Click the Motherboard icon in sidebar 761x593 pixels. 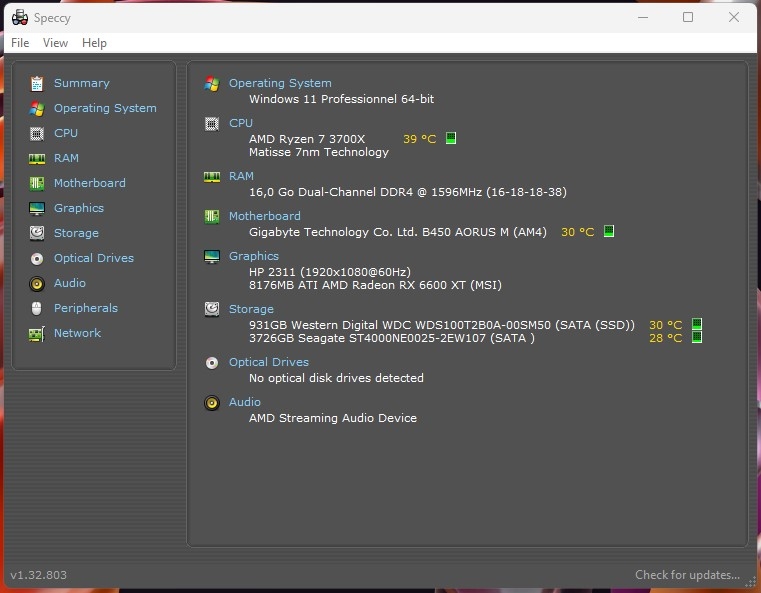coord(37,183)
